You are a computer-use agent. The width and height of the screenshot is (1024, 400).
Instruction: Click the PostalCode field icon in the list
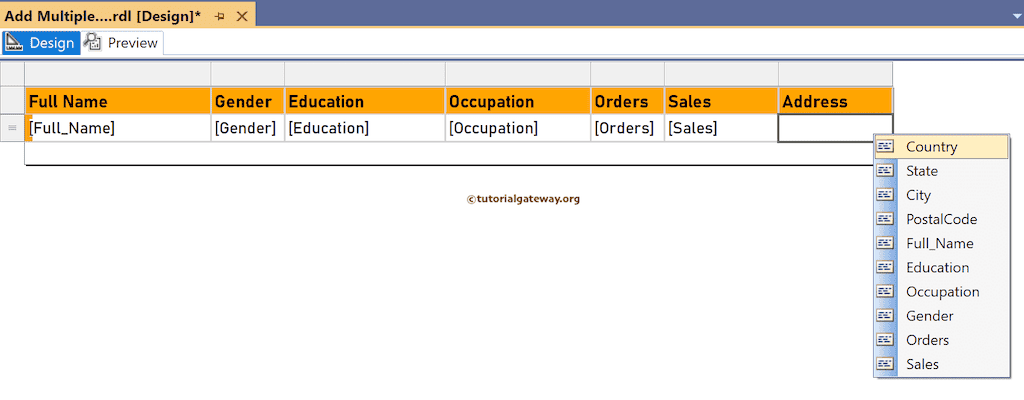[x=885, y=219]
